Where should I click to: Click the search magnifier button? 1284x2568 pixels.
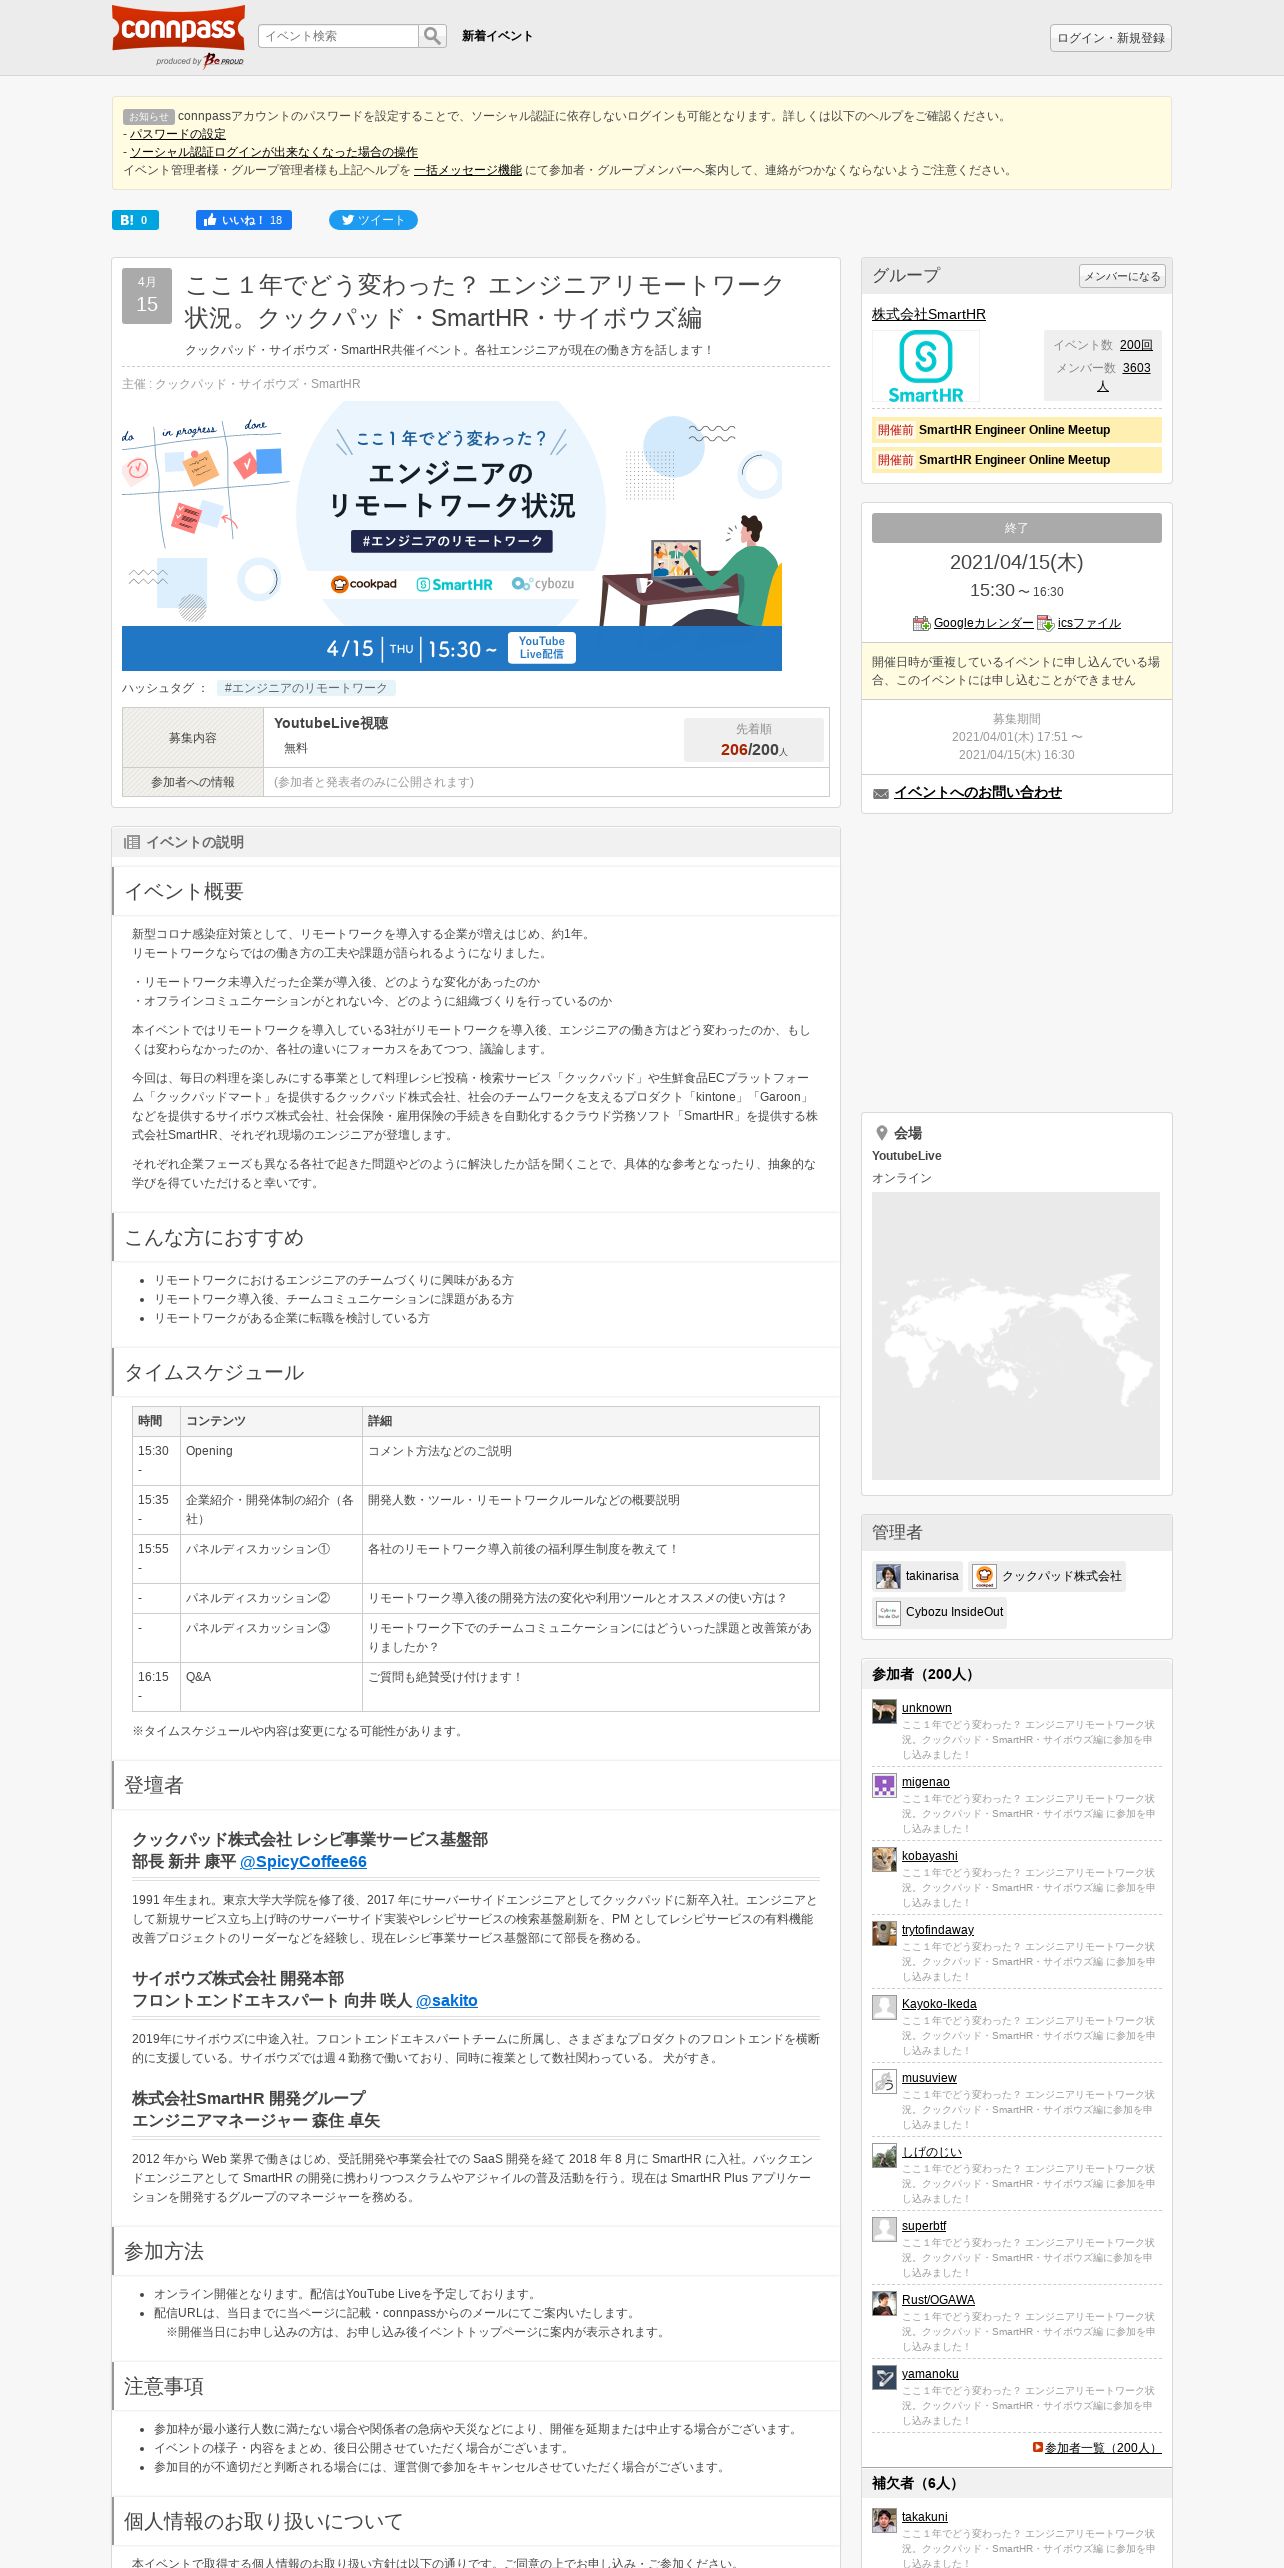[432, 36]
